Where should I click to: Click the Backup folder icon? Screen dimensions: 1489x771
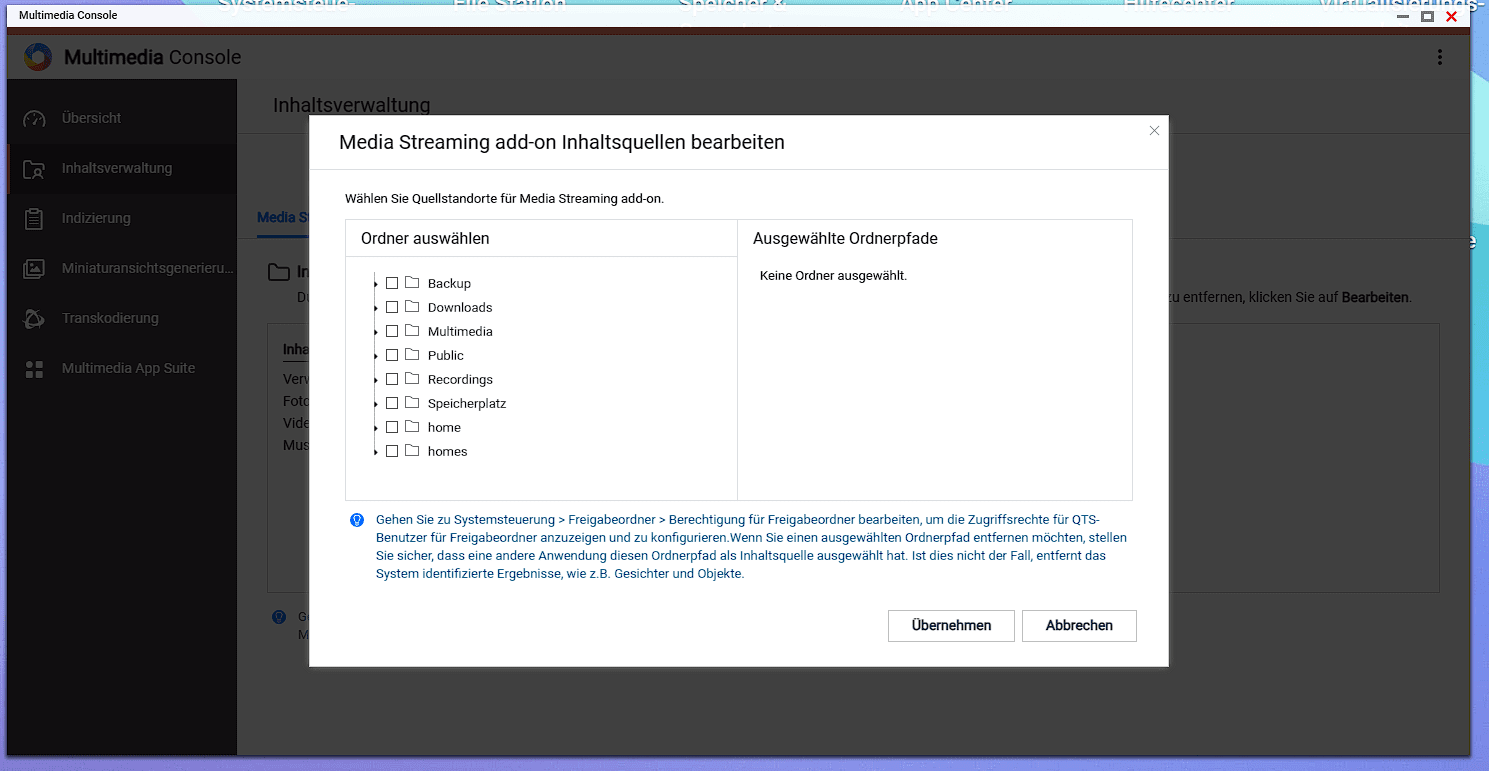point(412,282)
